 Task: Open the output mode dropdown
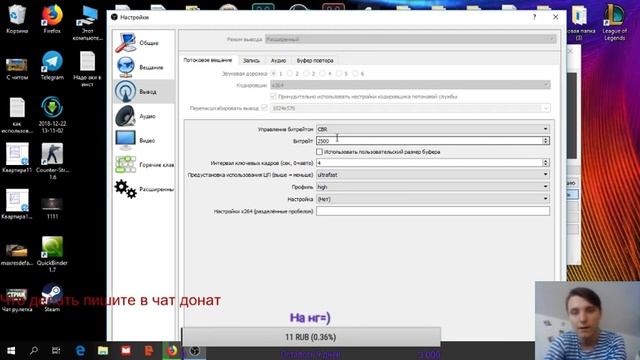(411, 39)
